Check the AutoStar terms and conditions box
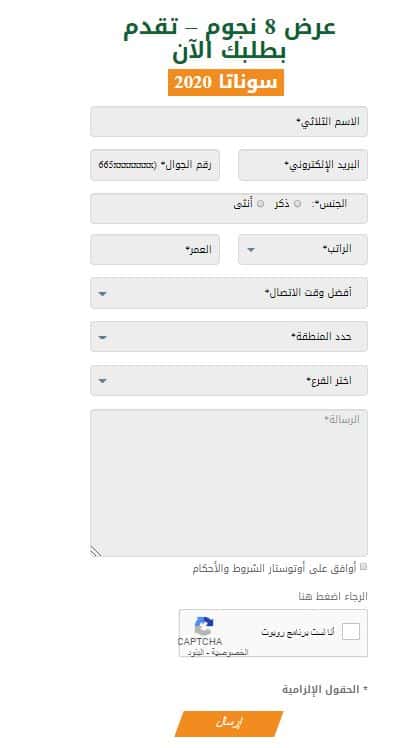This screenshot has height=748, width=396. click(x=364, y=566)
